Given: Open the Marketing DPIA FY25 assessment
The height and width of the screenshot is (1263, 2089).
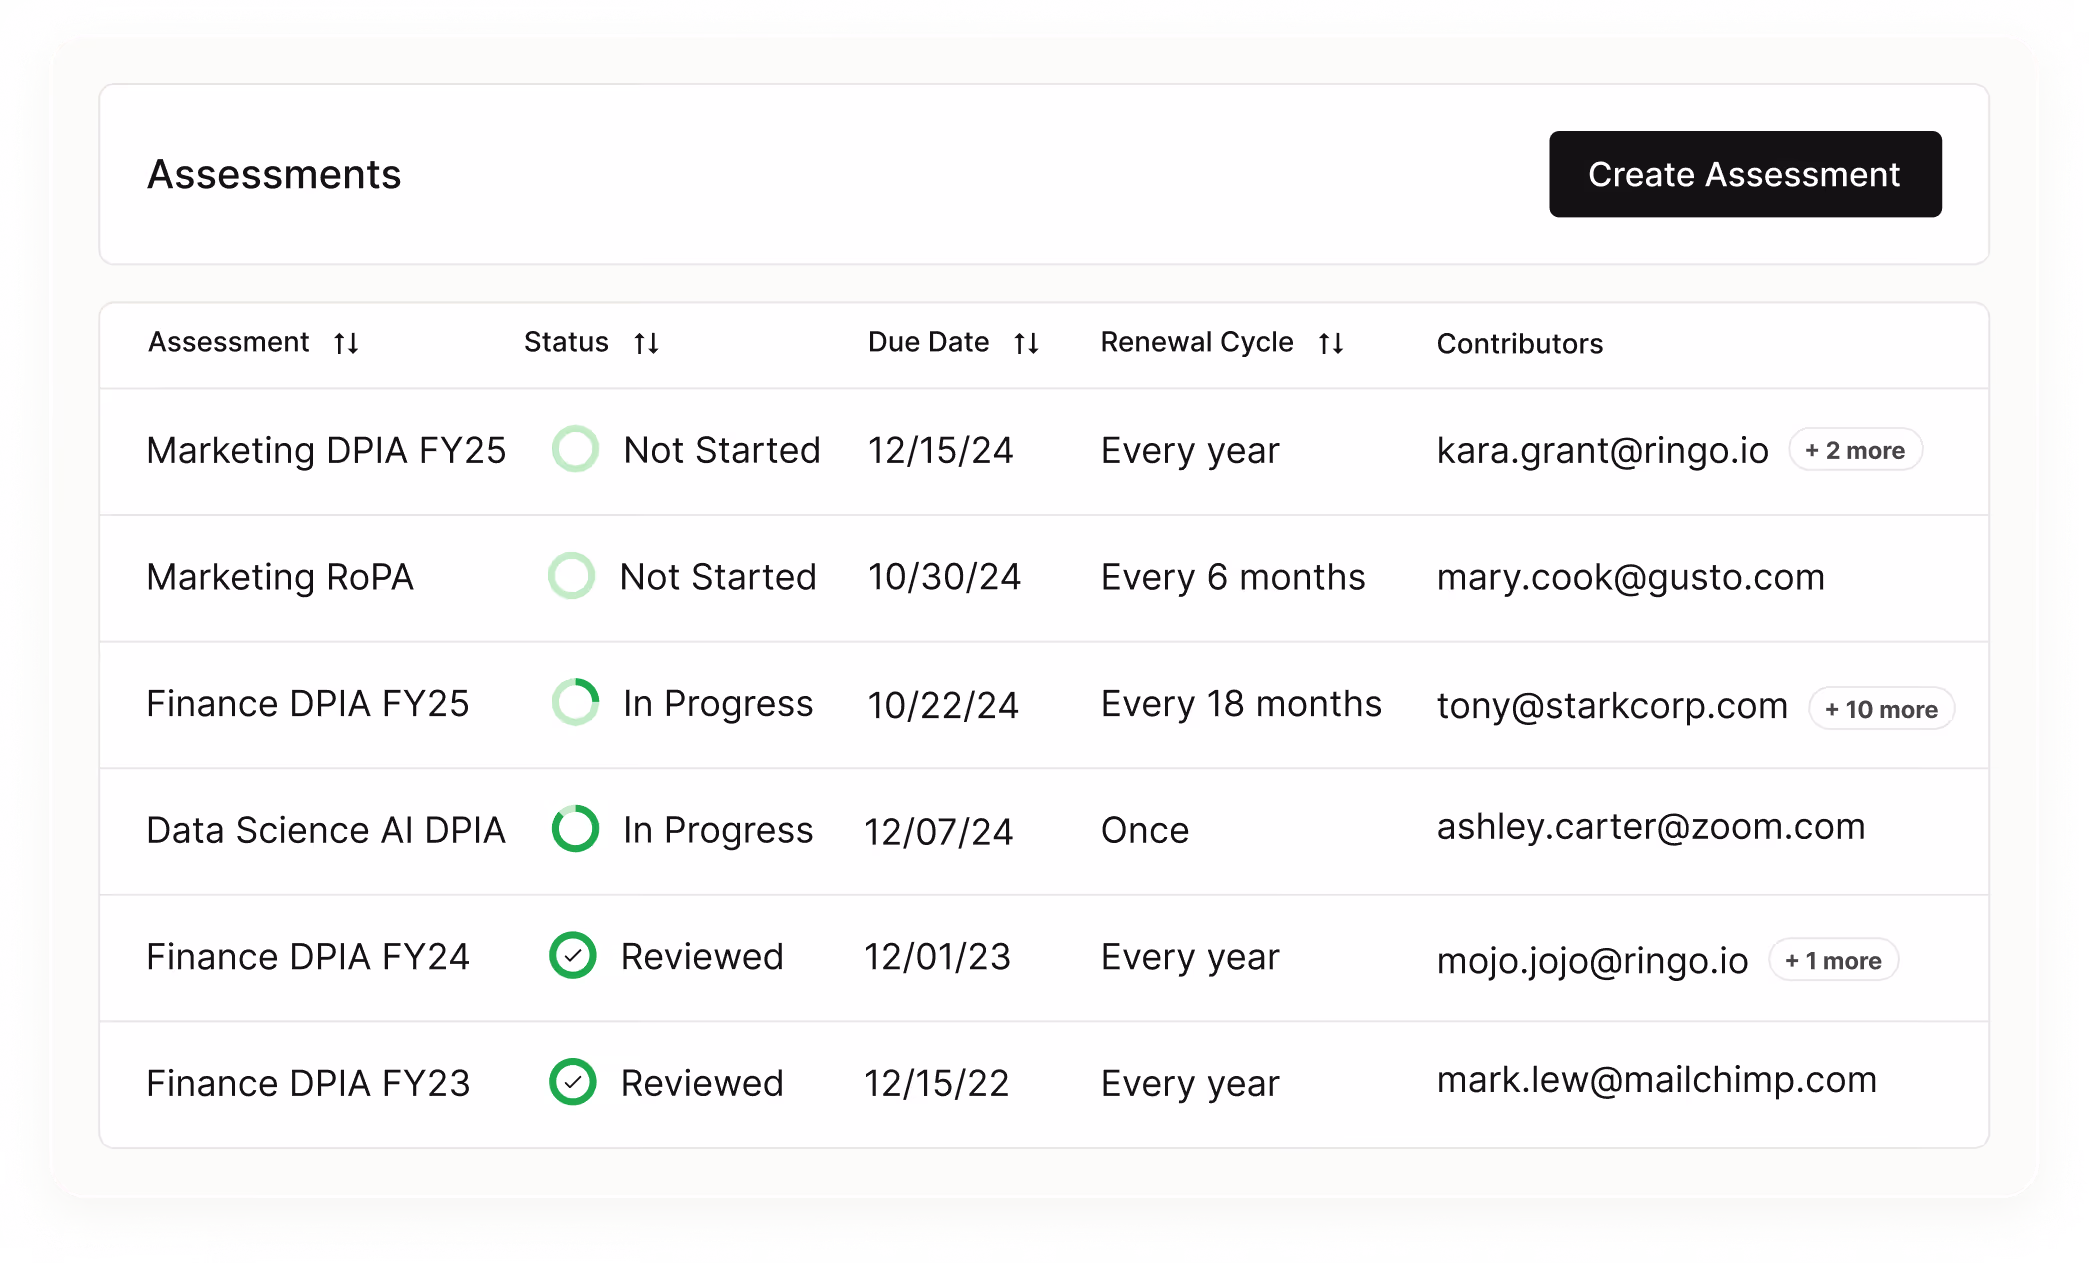Looking at the screenshot, I should click(x=326, y=451).
